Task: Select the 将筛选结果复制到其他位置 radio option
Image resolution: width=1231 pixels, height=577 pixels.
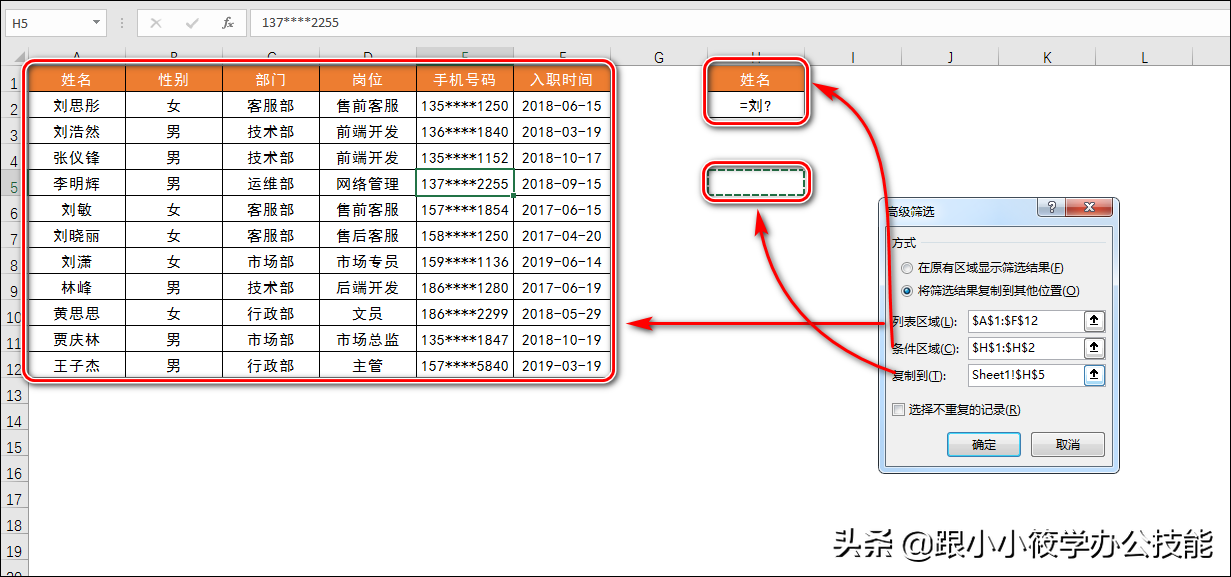Action: tap(907, 291)
